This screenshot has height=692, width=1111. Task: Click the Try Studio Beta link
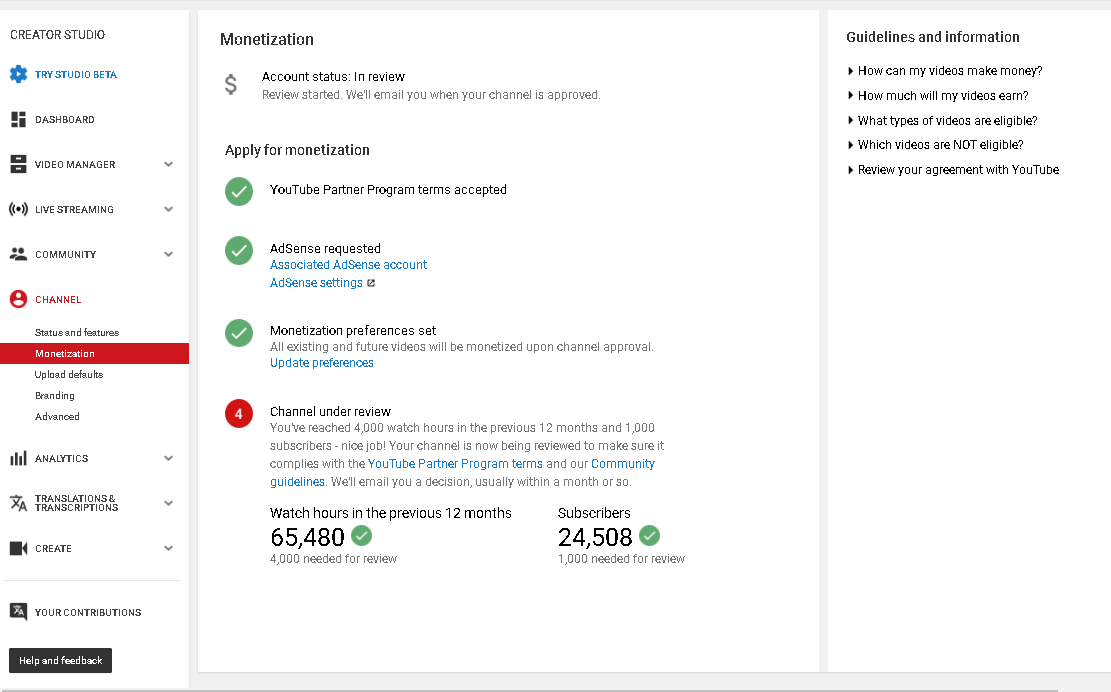(x=76, y=74)
